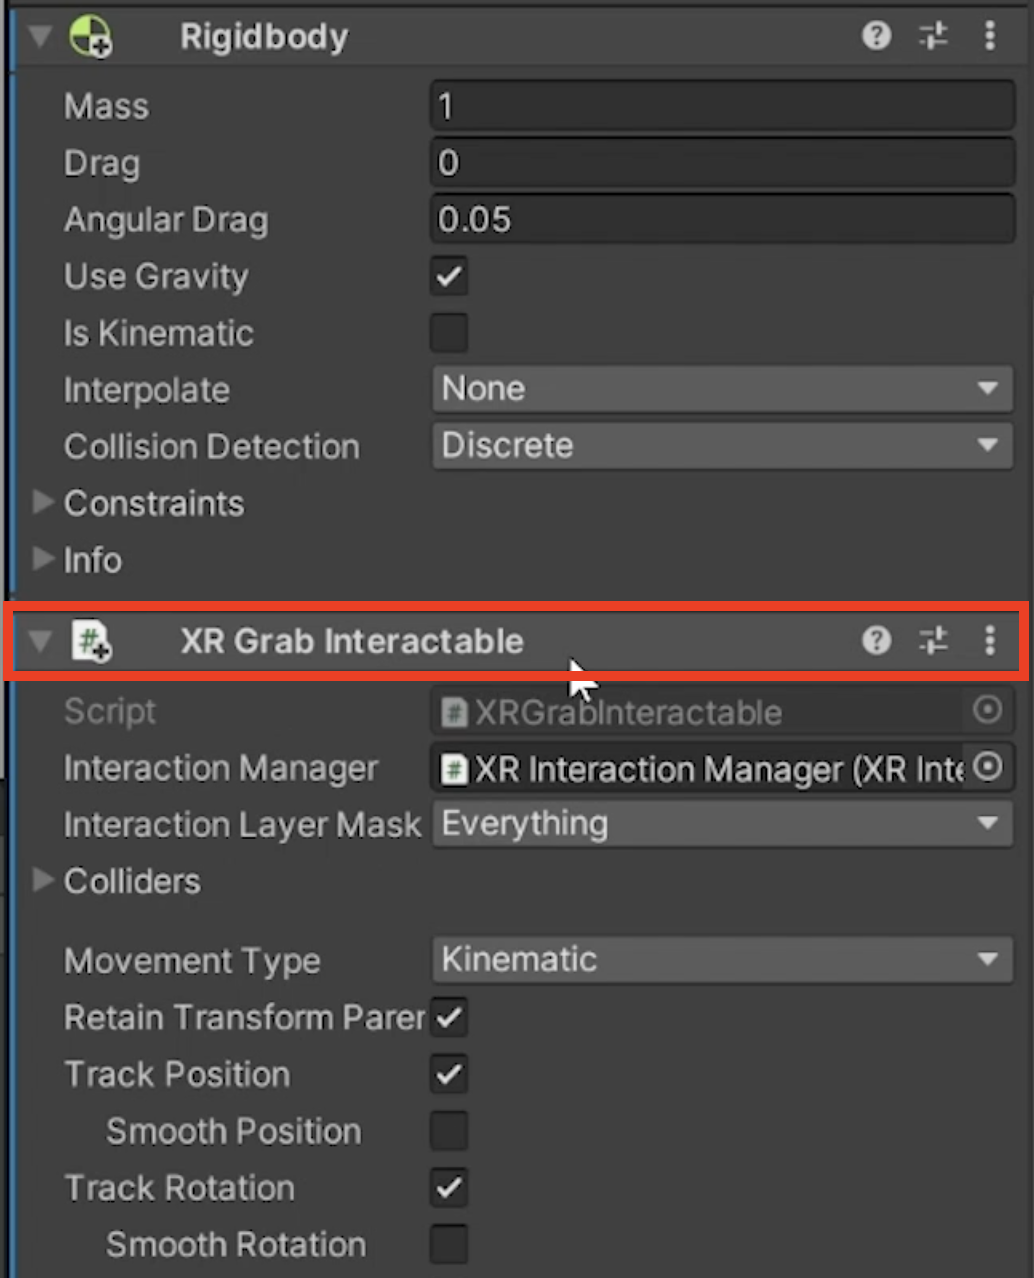1034x1278 pixels.
Task: Open Rigidbody component help reference
Action: (x=876, y=36)
